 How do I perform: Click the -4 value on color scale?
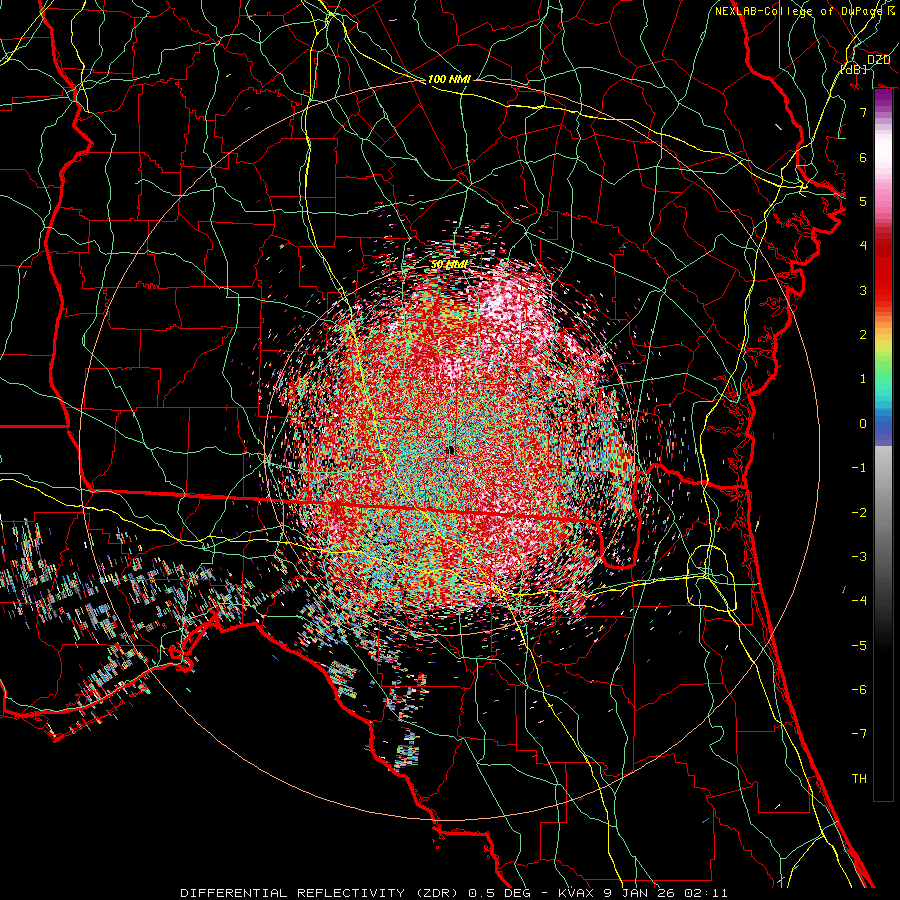[859, 600]
